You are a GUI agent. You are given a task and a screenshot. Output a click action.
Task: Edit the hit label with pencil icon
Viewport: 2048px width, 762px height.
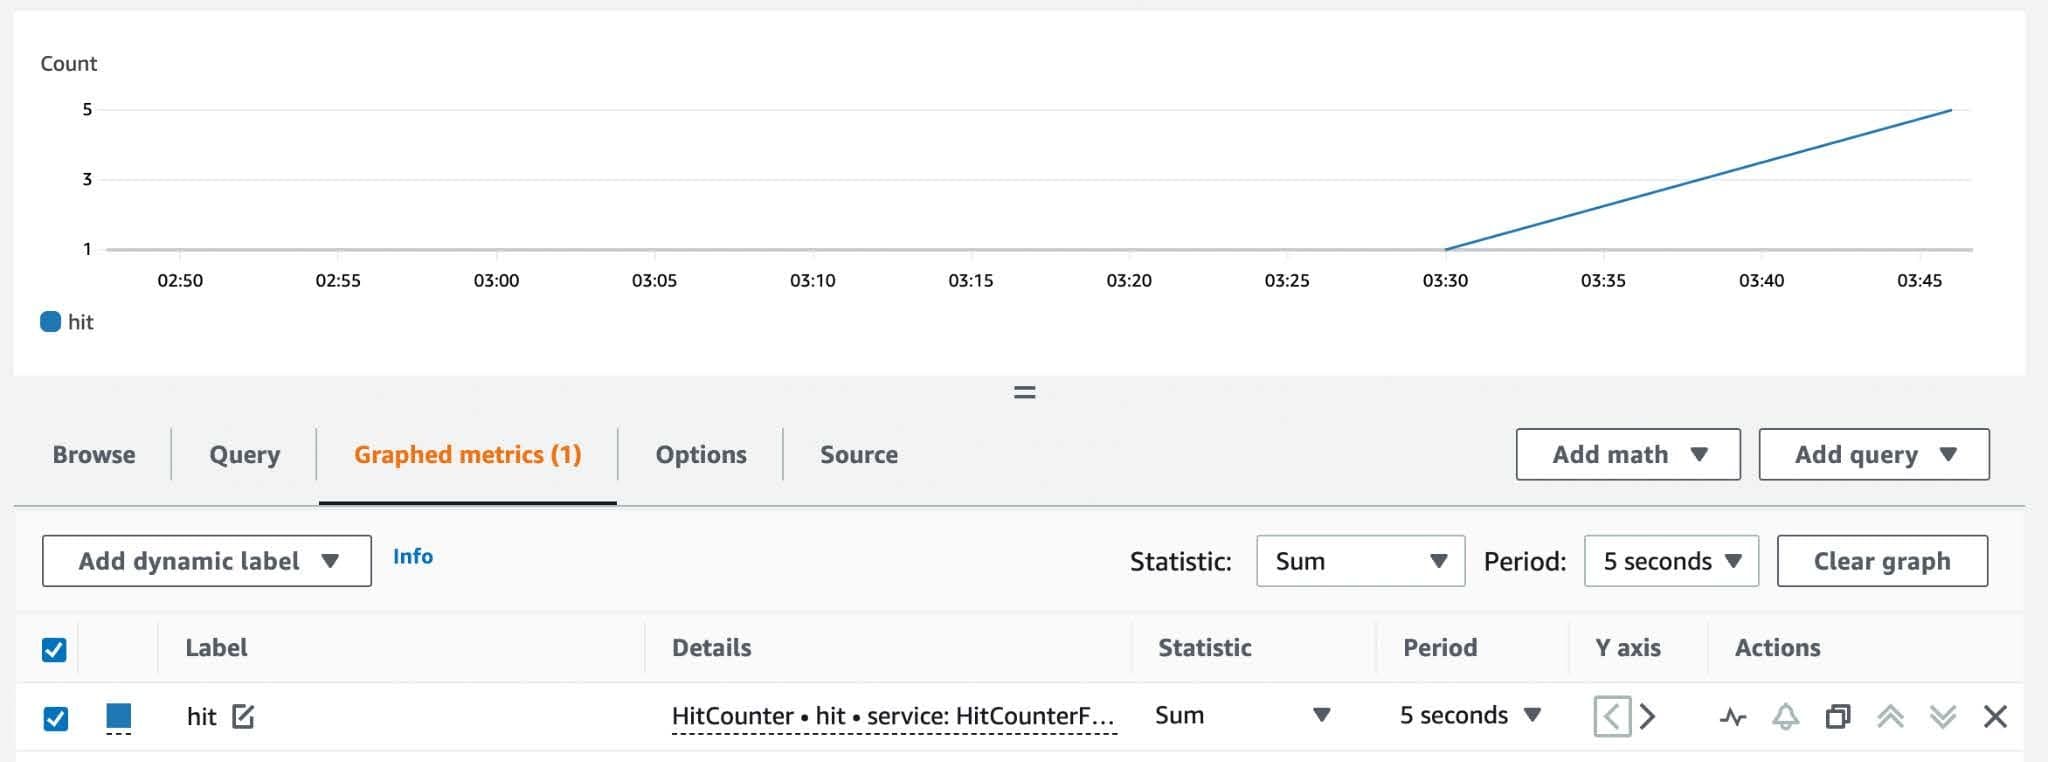(x=243, y=716)
